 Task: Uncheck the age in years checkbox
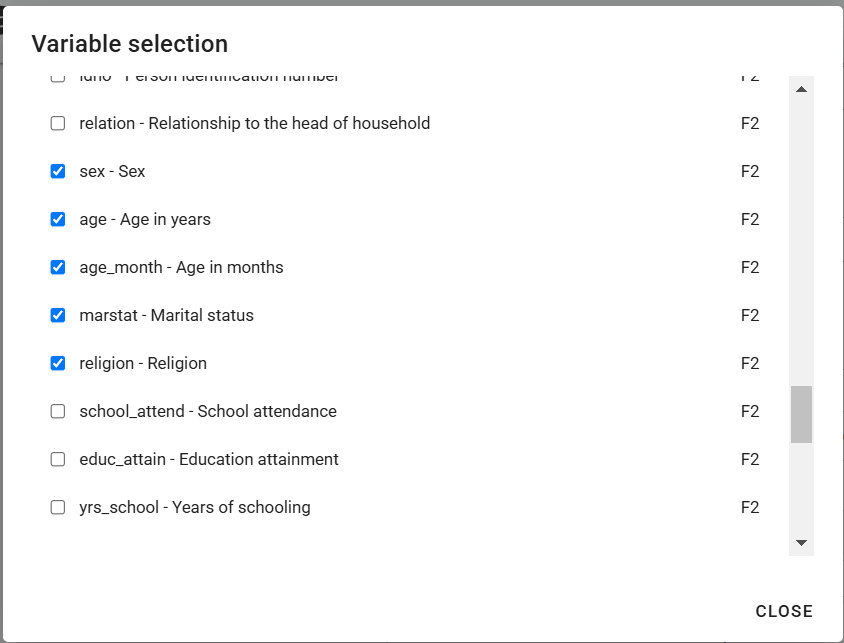[x=58, y=220]
